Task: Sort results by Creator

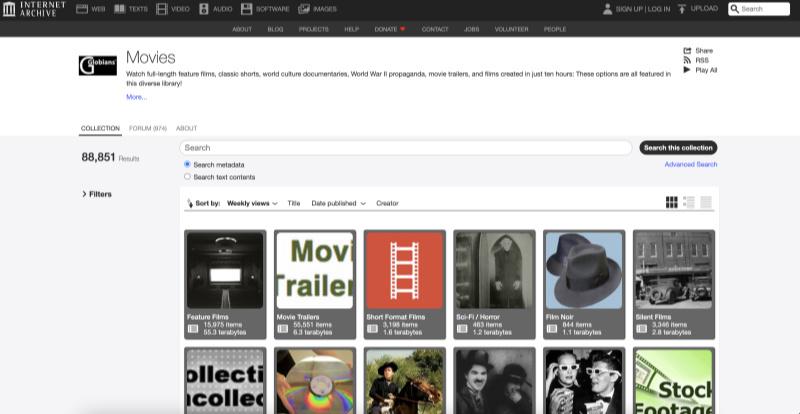Action: click(387, 203)
